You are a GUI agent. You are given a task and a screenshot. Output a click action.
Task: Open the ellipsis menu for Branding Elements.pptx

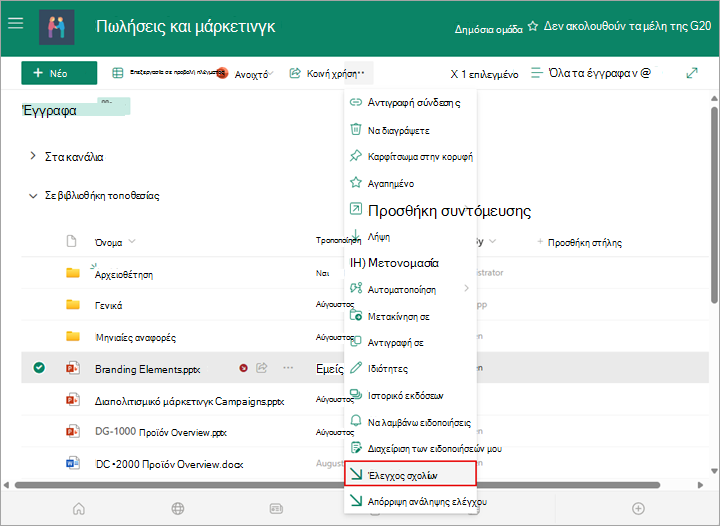[288, 368]
